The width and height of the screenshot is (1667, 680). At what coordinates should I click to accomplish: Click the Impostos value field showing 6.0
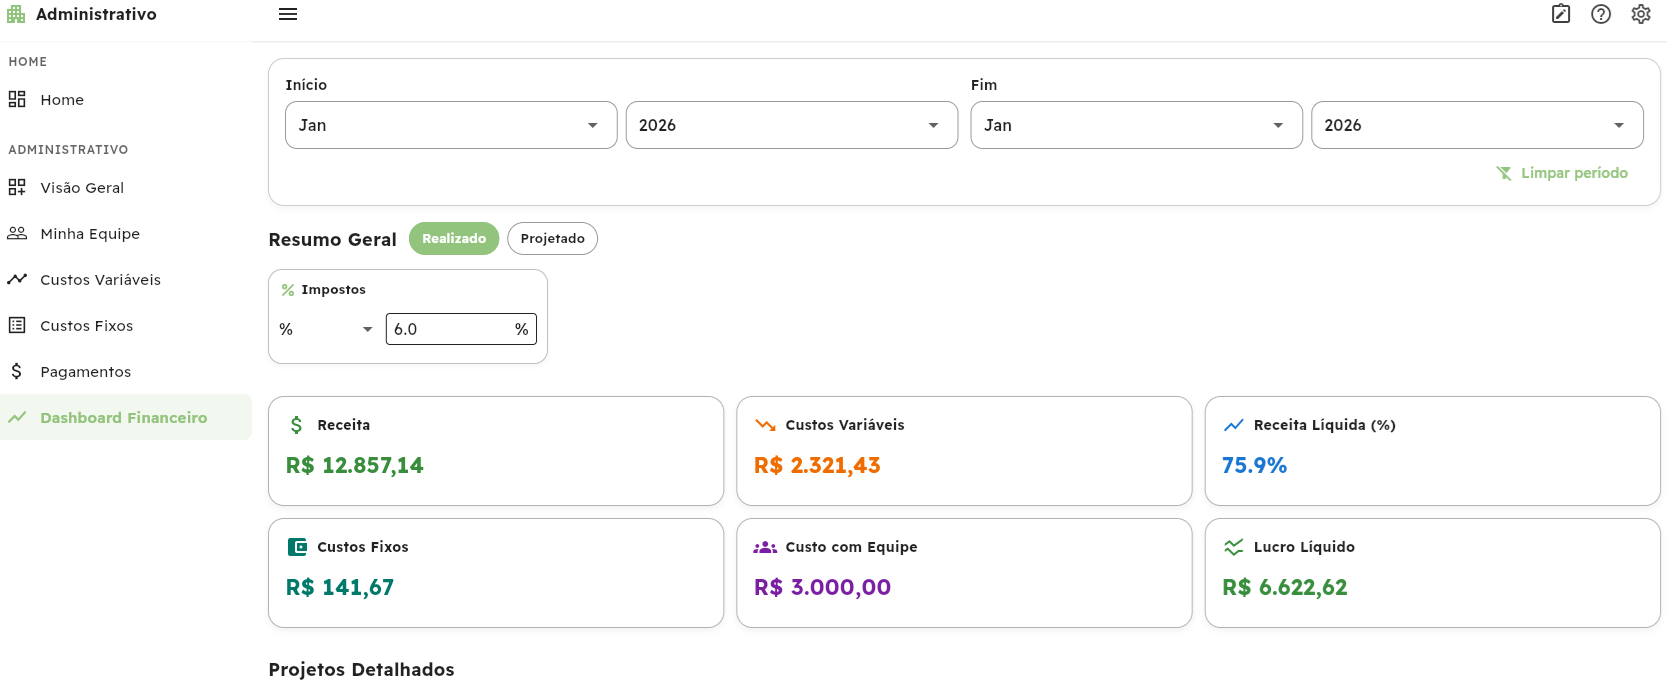click(x=461, y=329)
